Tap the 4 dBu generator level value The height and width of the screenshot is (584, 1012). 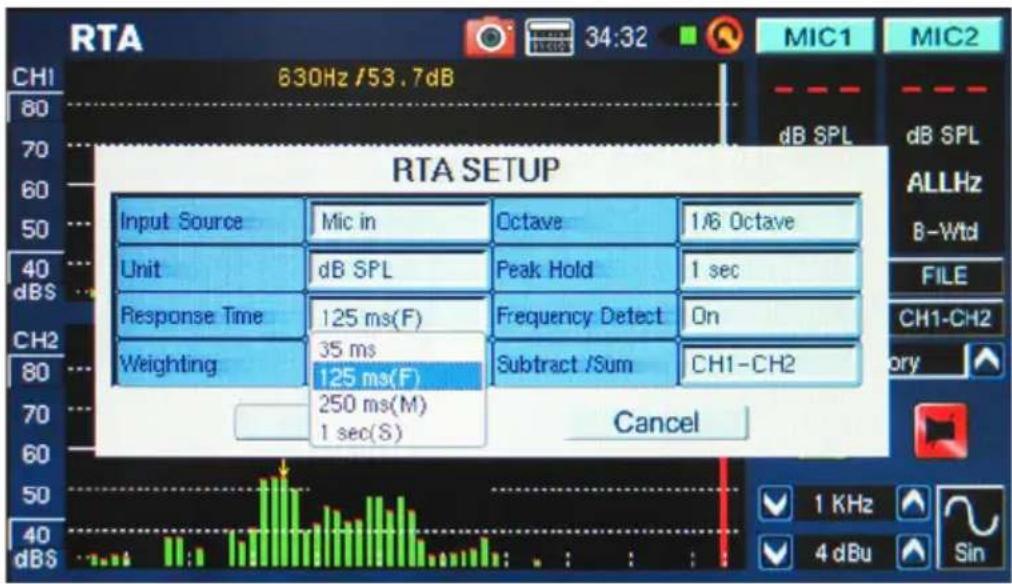click(x=843, y=554)
